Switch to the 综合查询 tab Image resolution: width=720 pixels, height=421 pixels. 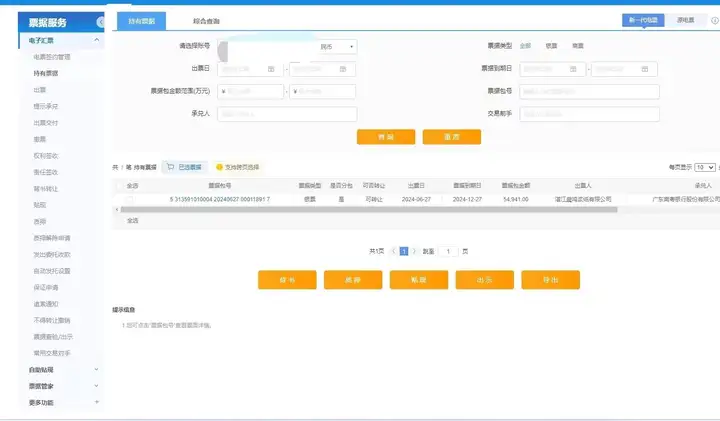[206, 21]
